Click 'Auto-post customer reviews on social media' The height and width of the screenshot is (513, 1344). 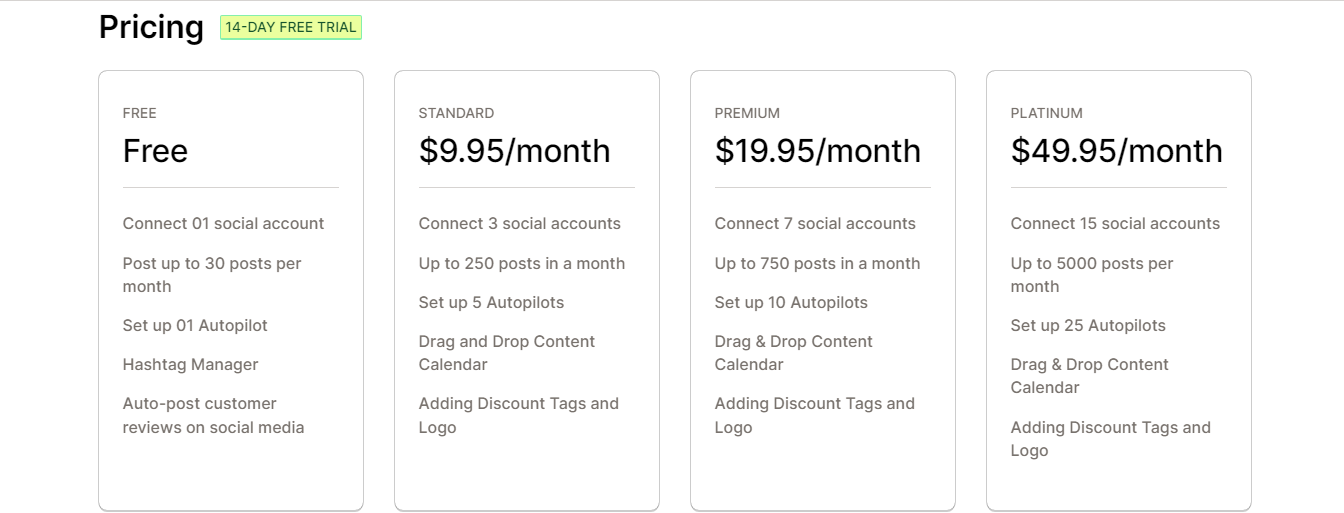[x=213, y=416]
